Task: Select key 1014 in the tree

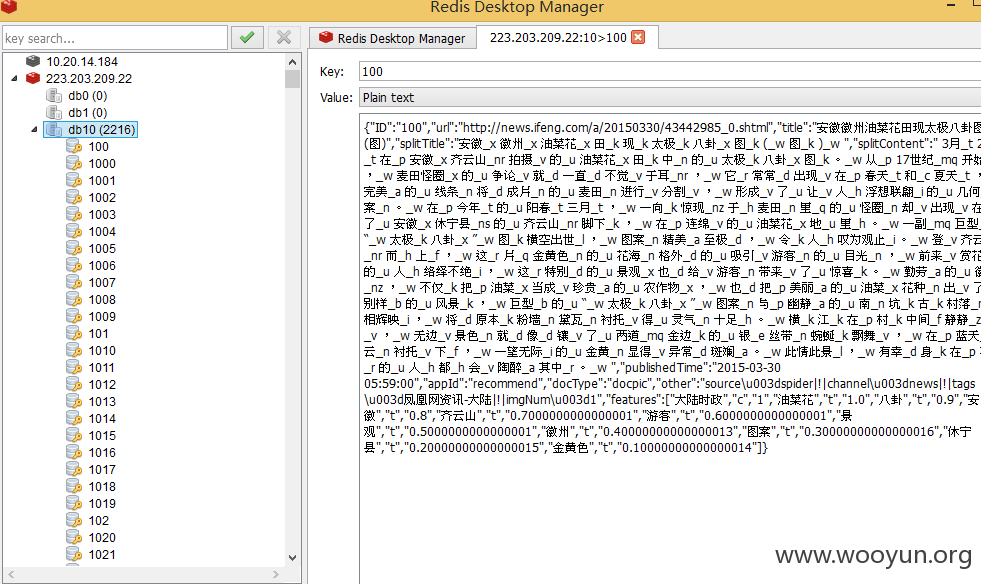Action: coord(102,419)
